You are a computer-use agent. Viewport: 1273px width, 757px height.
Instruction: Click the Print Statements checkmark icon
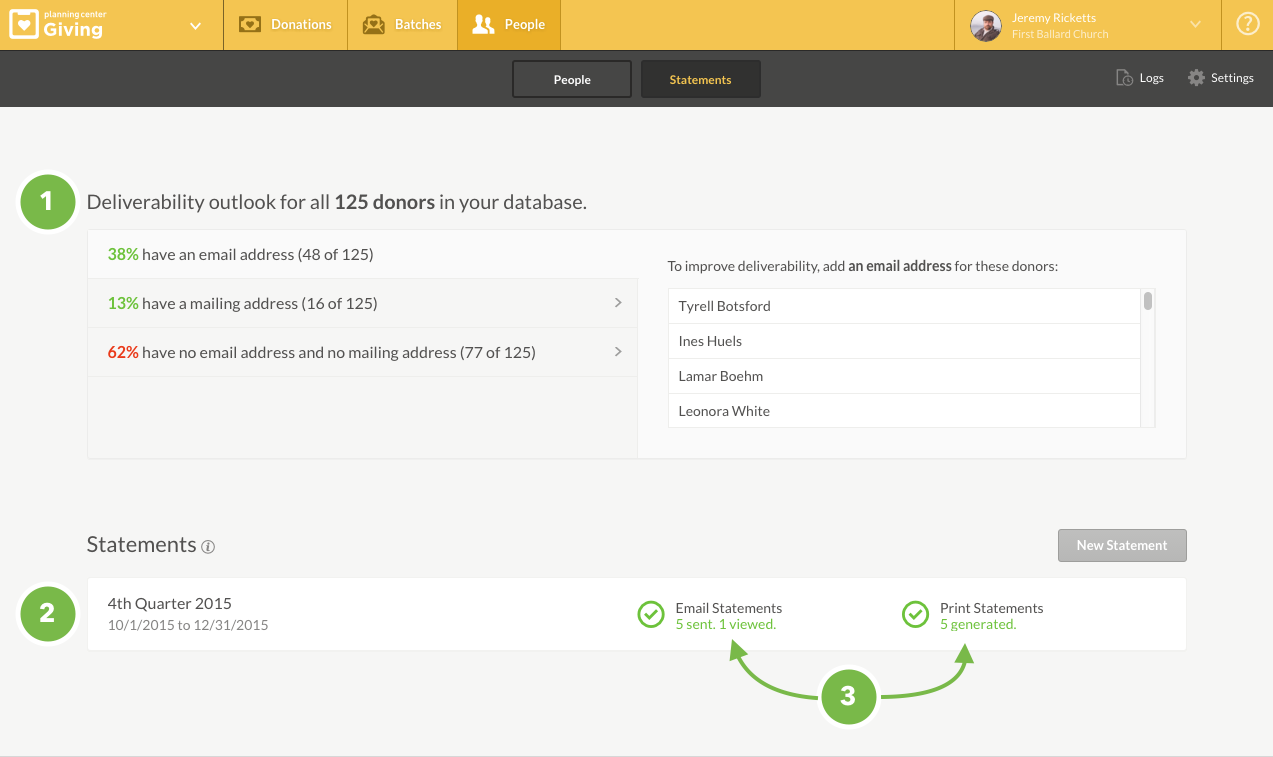[915, 614]
